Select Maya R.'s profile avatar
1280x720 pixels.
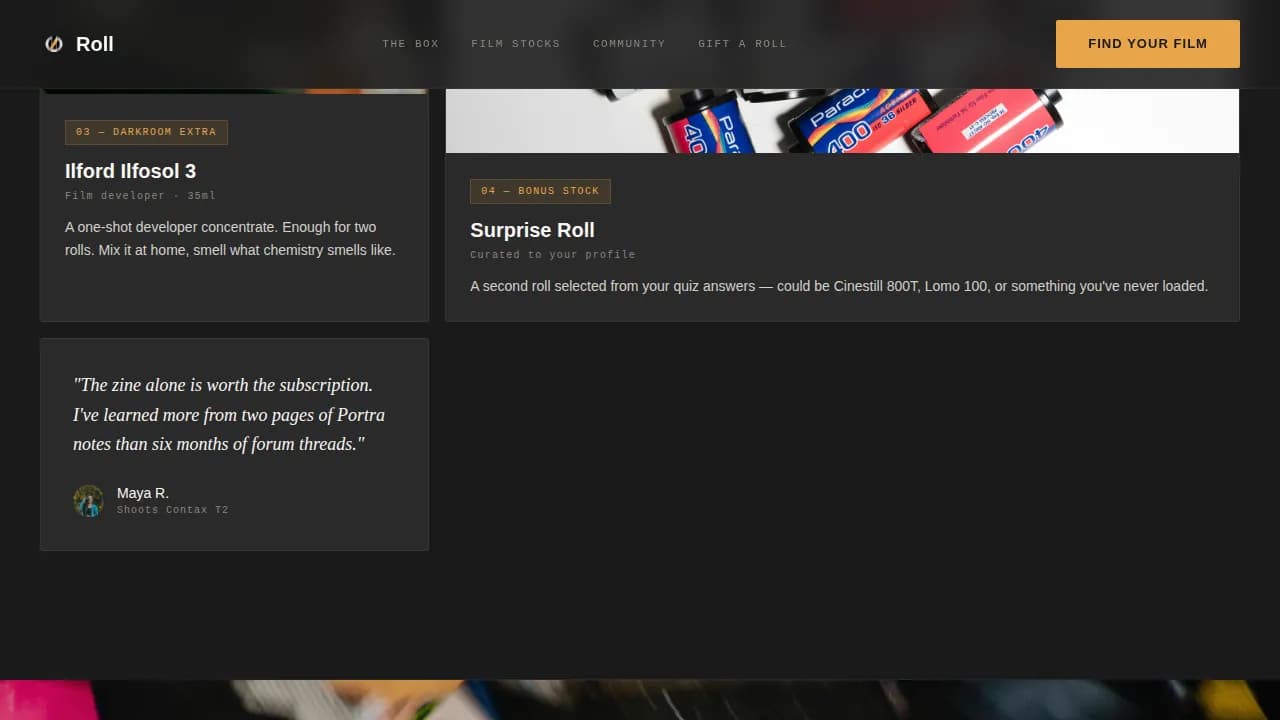coord(89,501)
